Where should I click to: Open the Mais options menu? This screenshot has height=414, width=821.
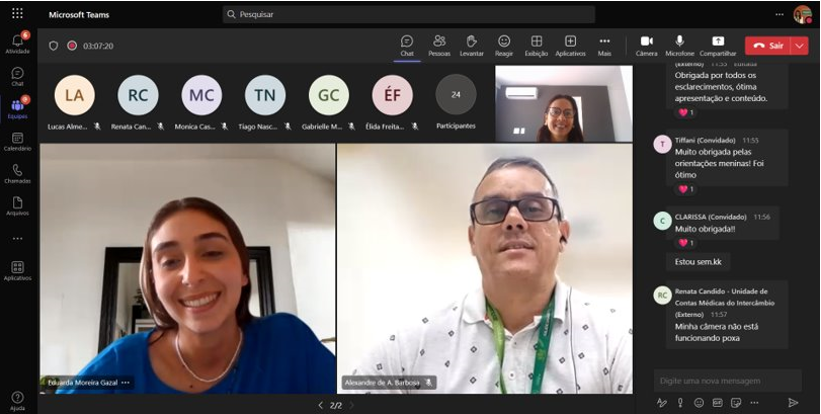[x=604, y=44]
